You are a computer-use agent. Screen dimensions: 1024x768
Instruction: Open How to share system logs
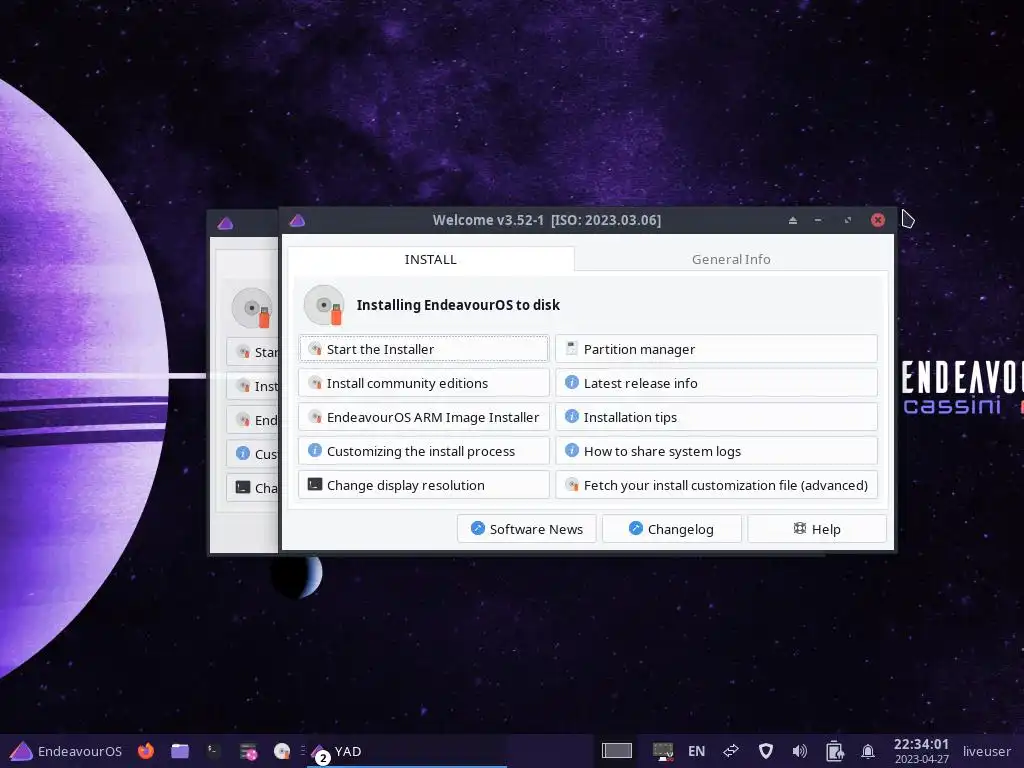coord(716,451)
